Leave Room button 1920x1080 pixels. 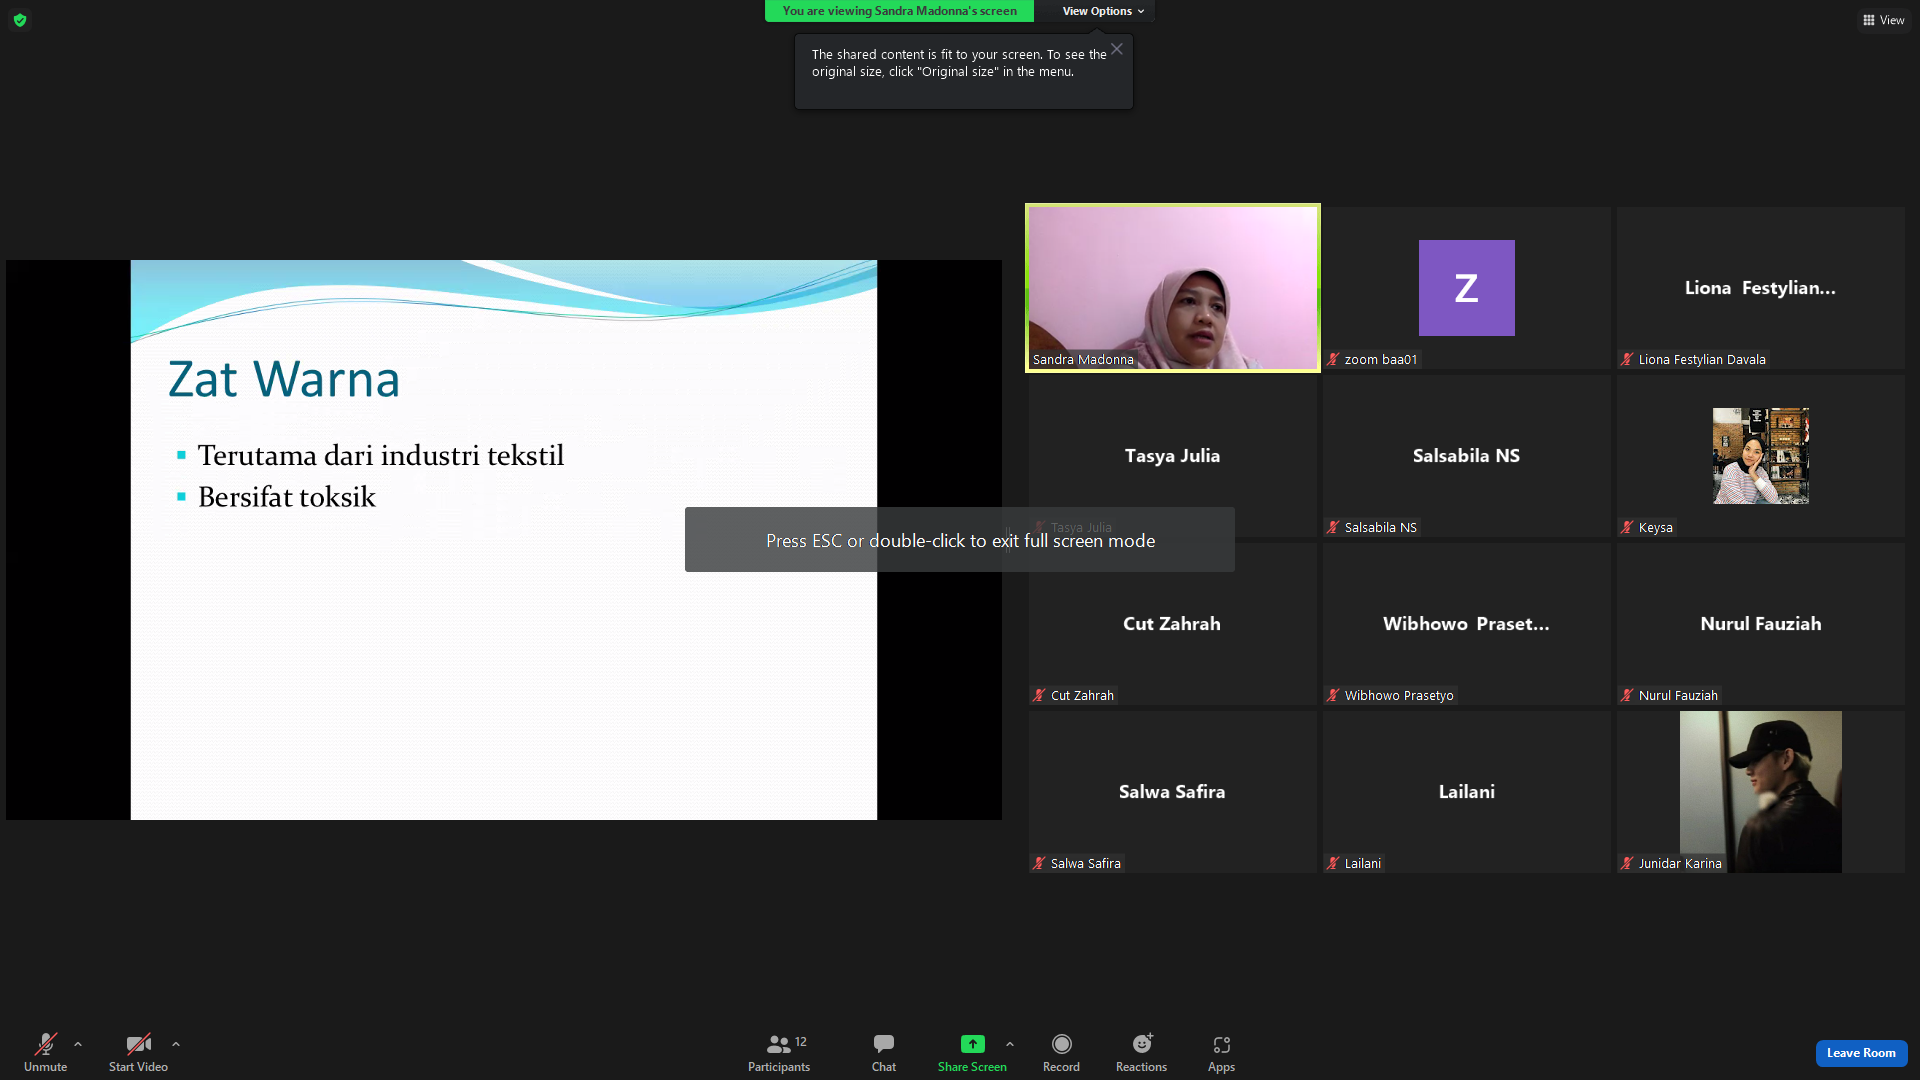(x=1861, y=1053)
